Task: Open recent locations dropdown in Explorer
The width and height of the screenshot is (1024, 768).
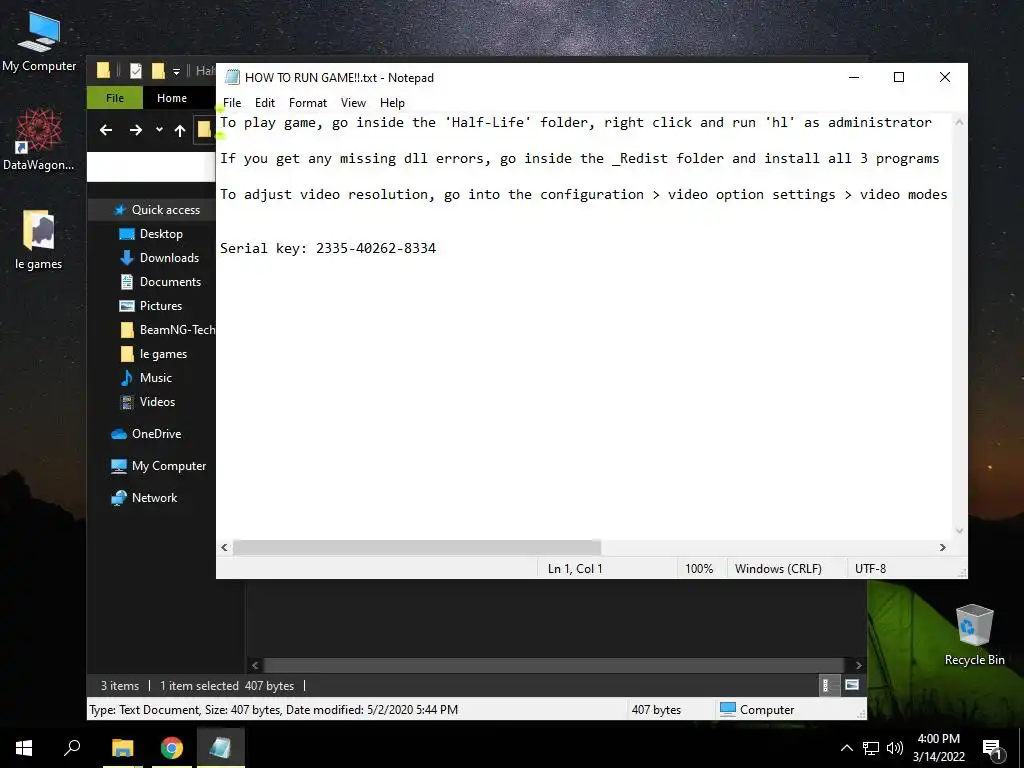Action: click(159, 129)
